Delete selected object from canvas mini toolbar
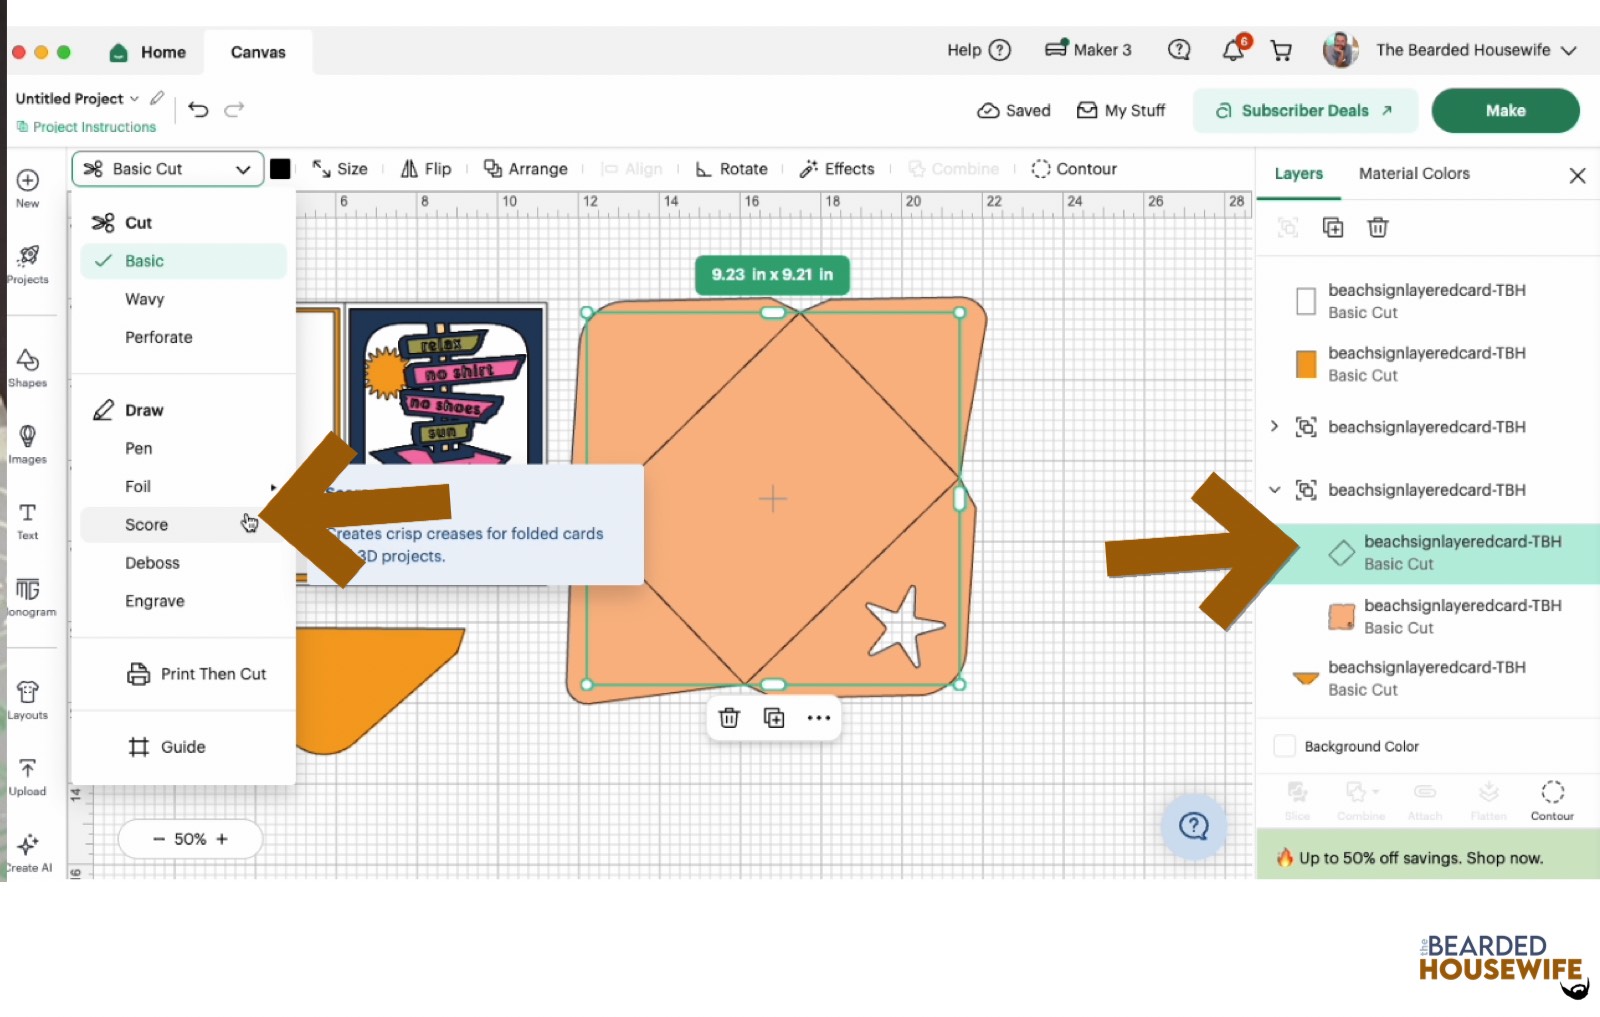This screenshot has width=1600, height=1017. pyautogui.click(x=729, y=718)
